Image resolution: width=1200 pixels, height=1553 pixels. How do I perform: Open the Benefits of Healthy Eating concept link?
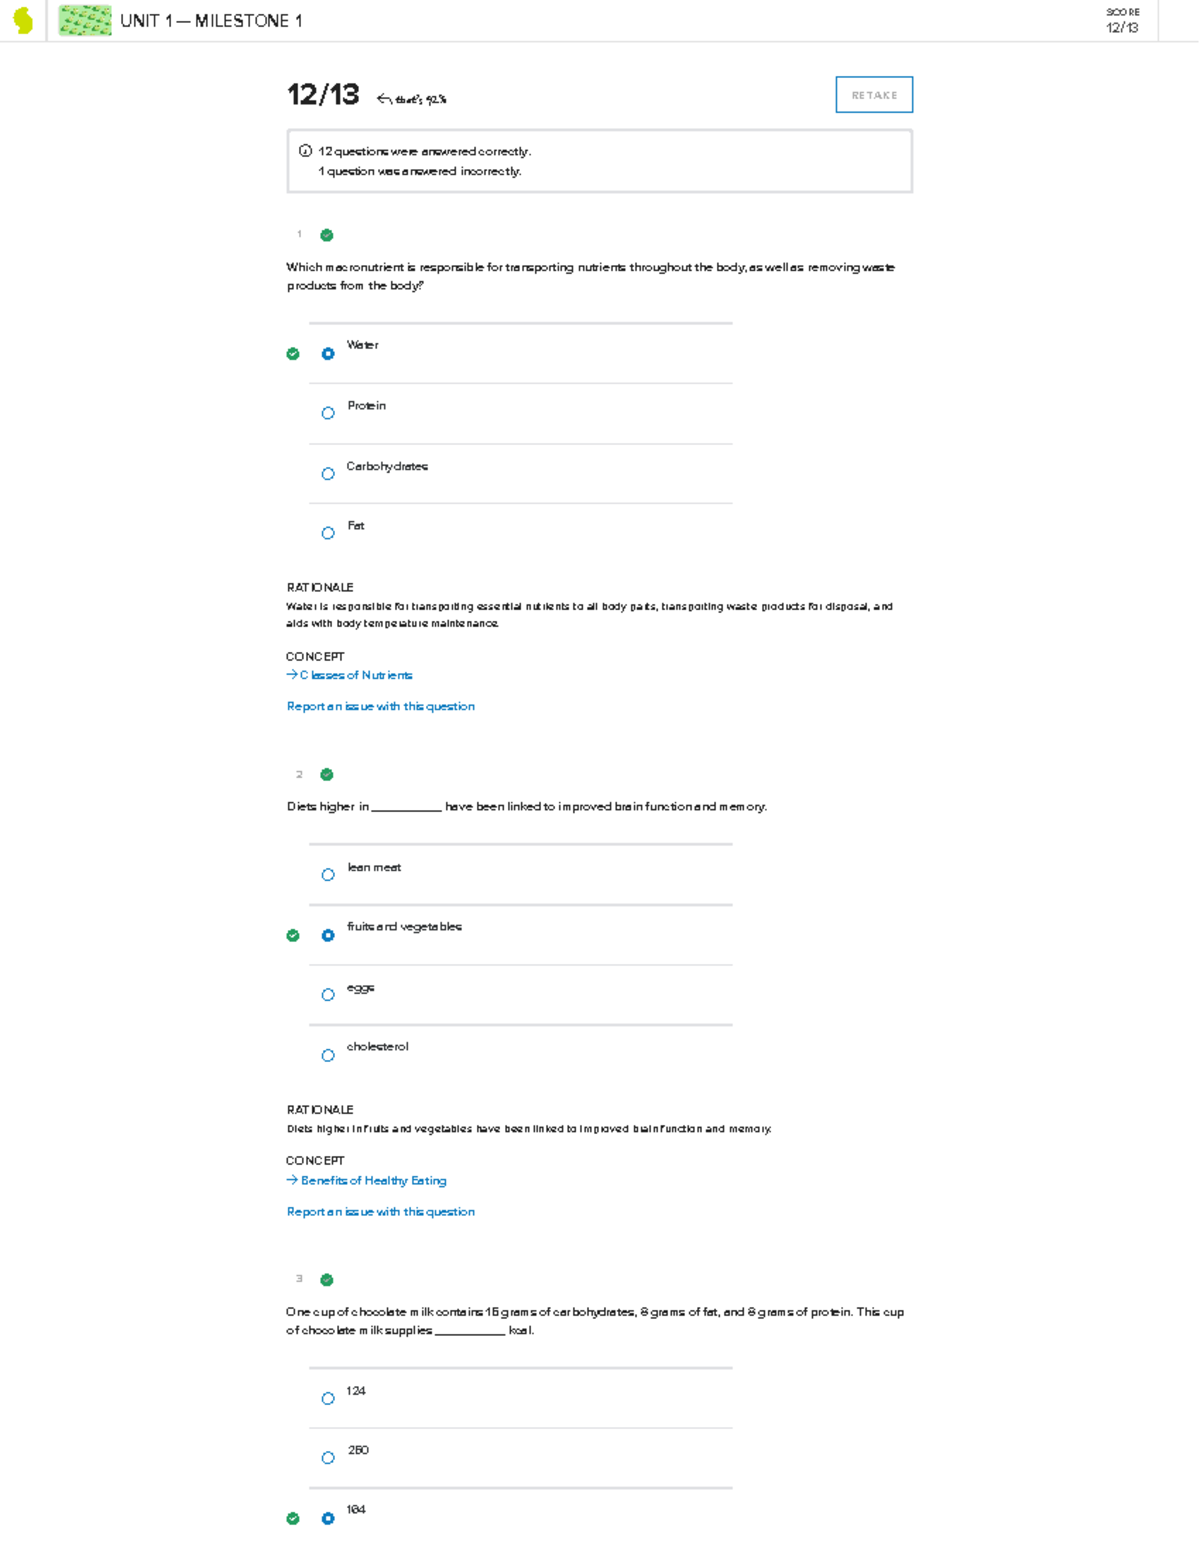(x=373, y=1180)
